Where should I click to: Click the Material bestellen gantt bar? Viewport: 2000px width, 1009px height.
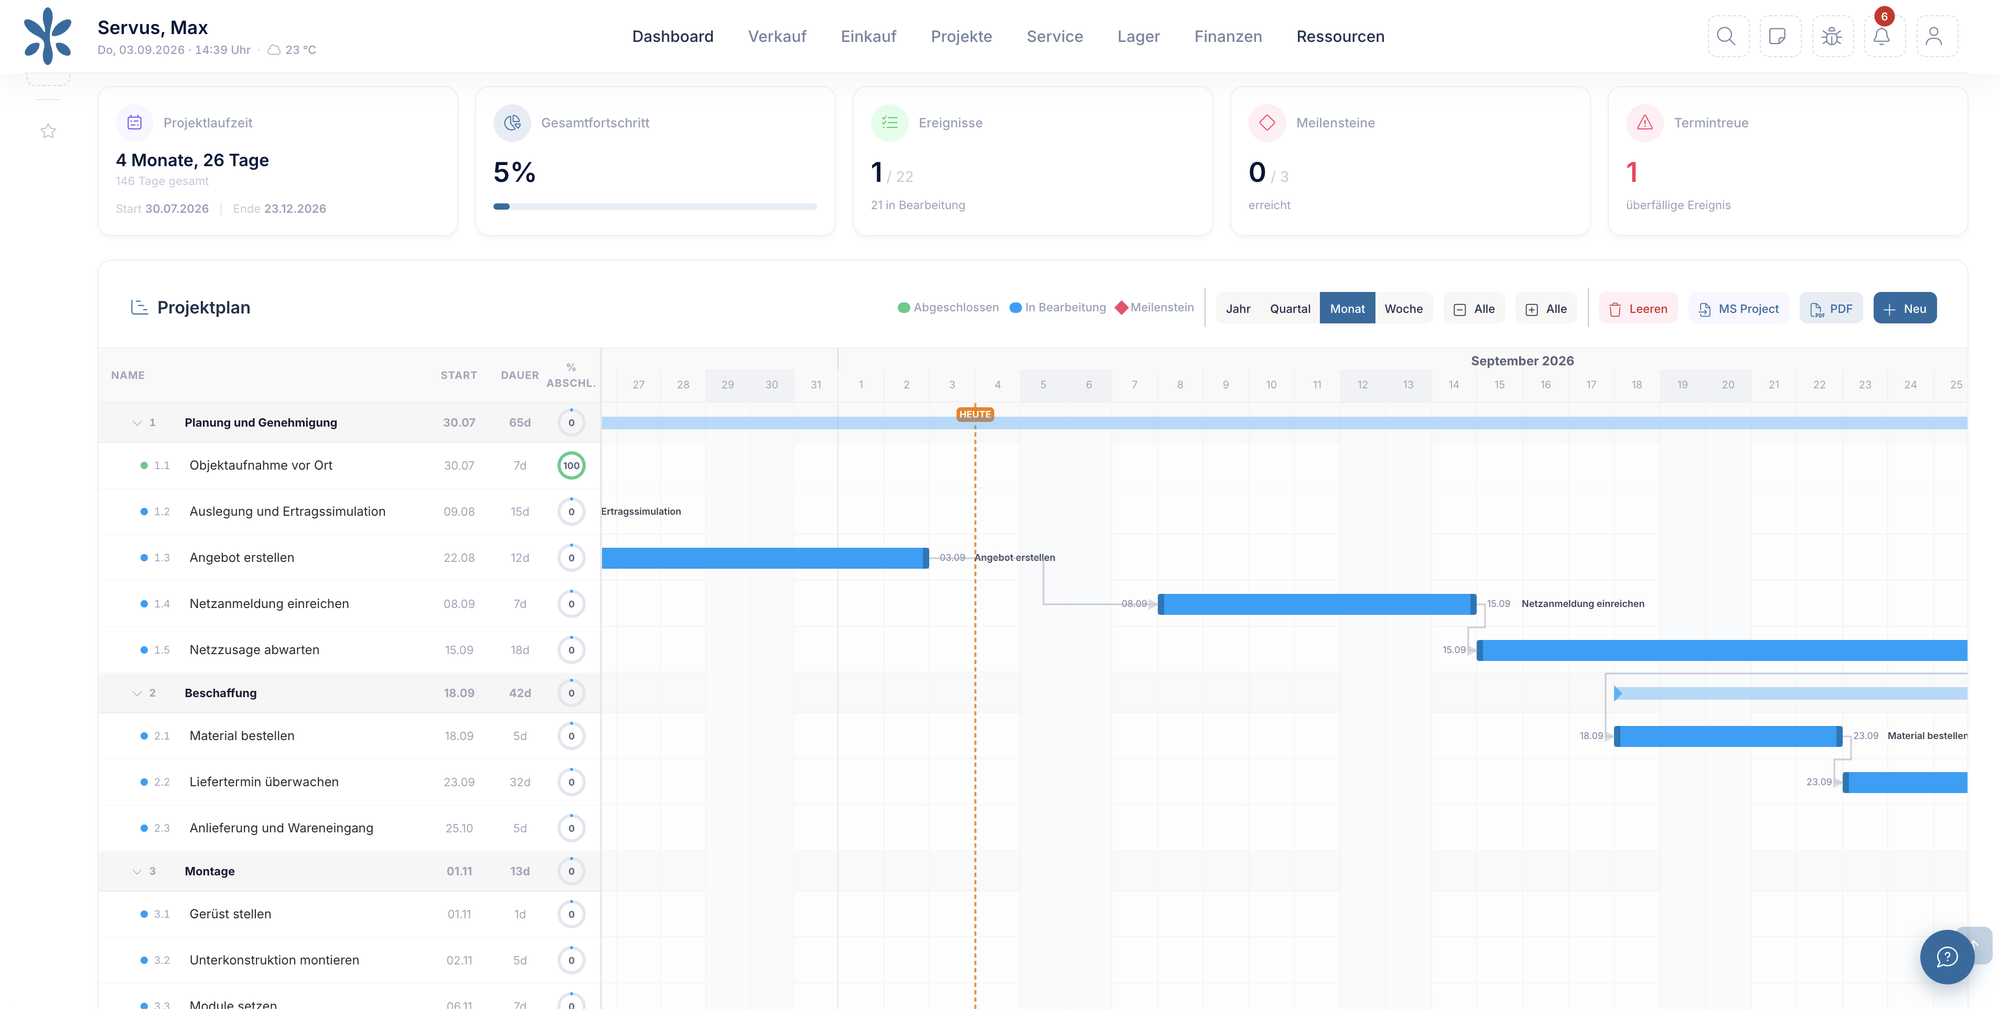(1728, 736)
